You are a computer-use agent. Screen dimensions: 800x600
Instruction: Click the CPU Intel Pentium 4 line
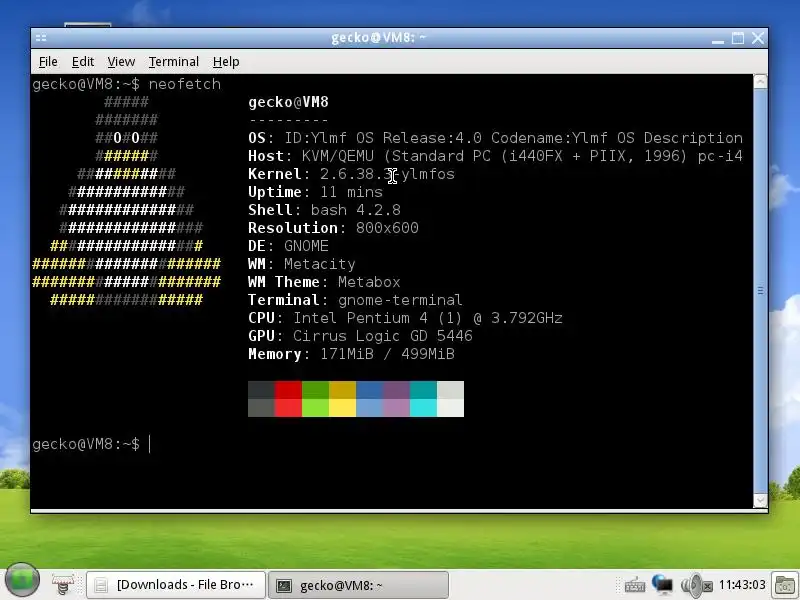405,318
